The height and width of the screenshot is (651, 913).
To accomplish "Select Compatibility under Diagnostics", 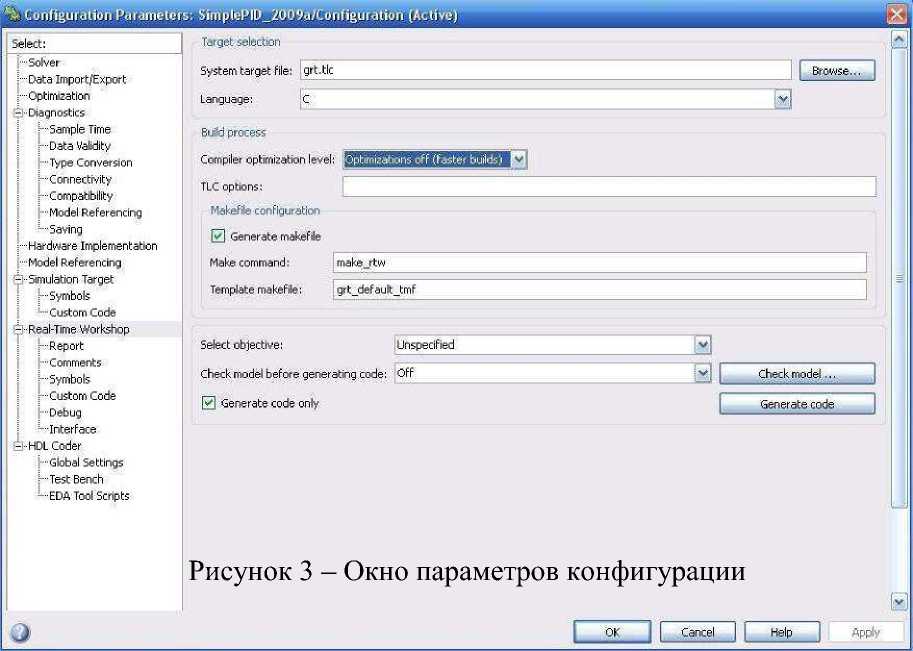I will click(81, 196).
